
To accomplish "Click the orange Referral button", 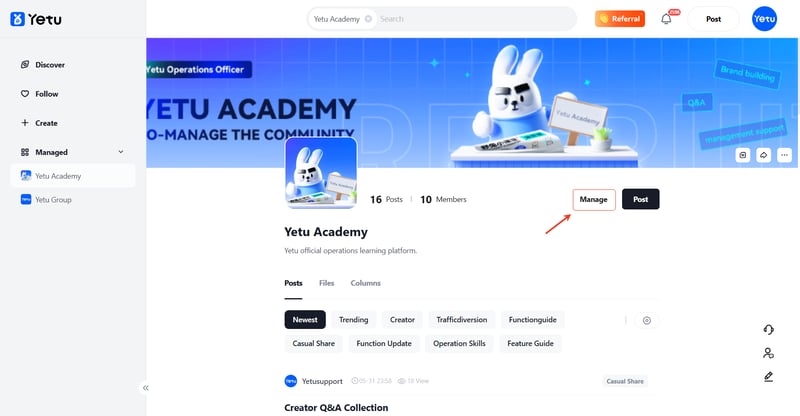I will [x=620, y=19].
